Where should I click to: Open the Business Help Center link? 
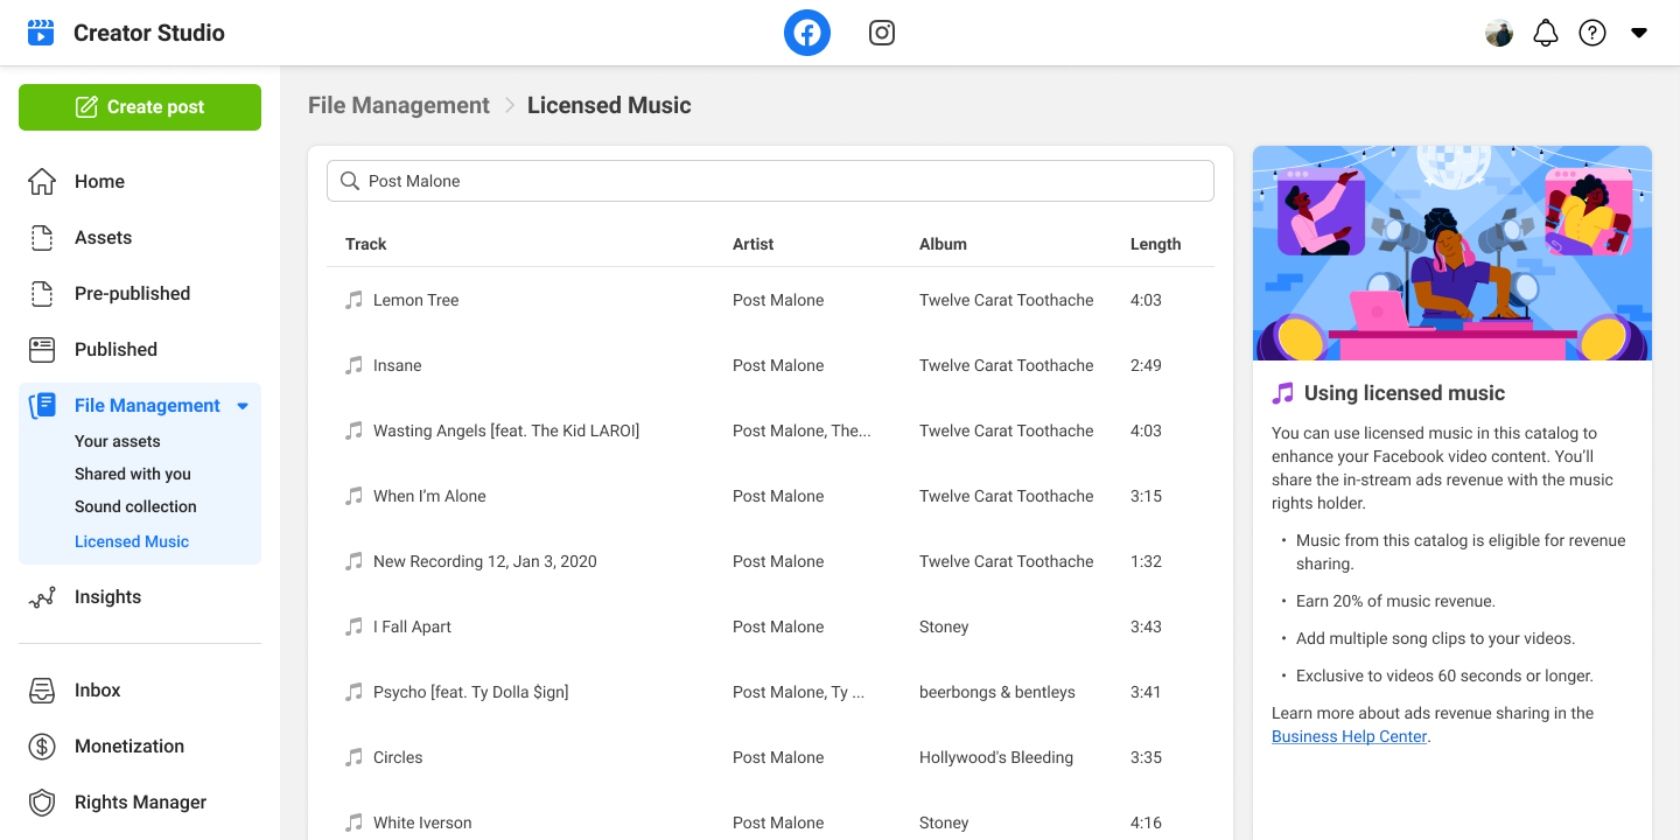click(1348, 736)
